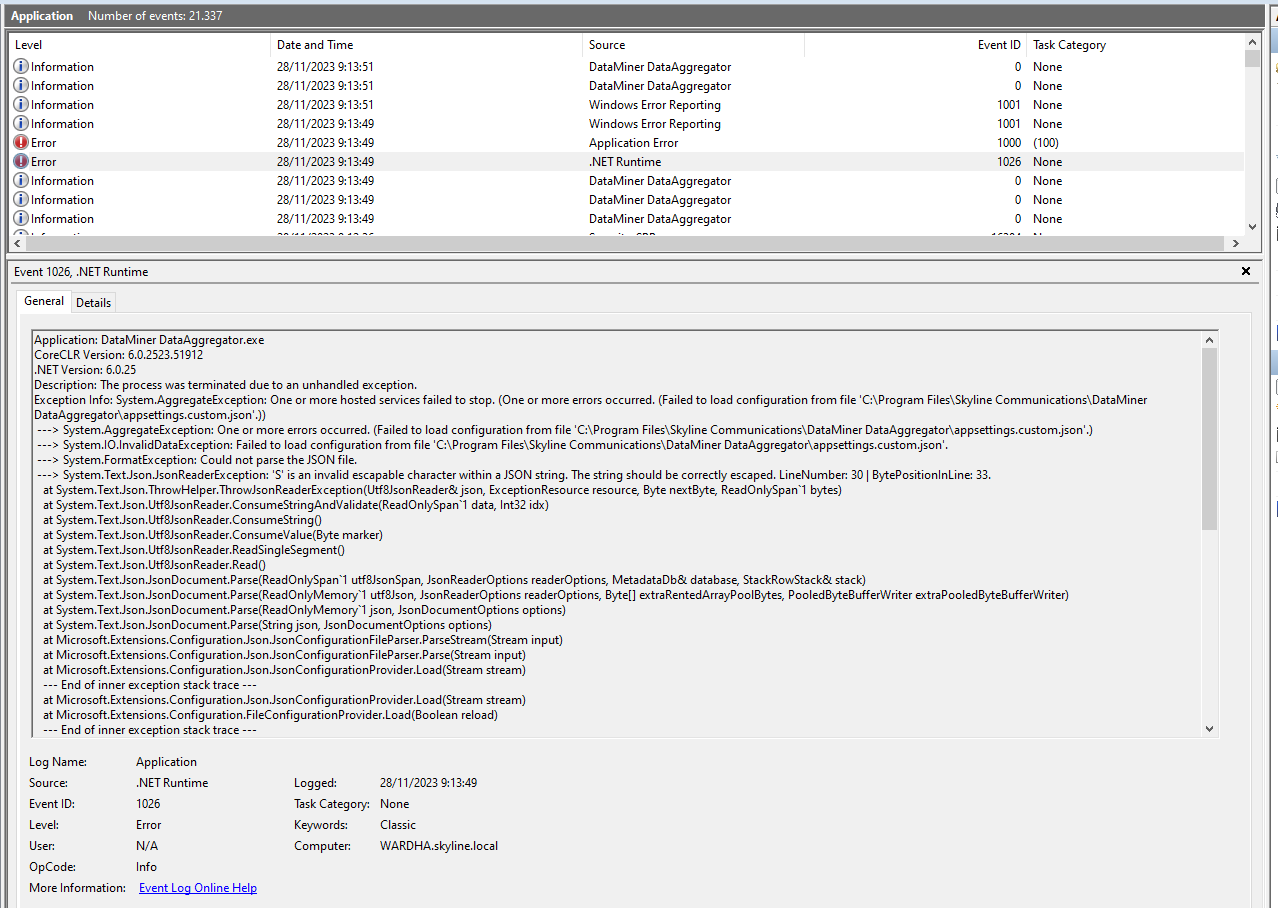Click the 'Utf8JsonReader.ConsumeString()' stack trace line

pyautogui.click(x=182, y=520)
